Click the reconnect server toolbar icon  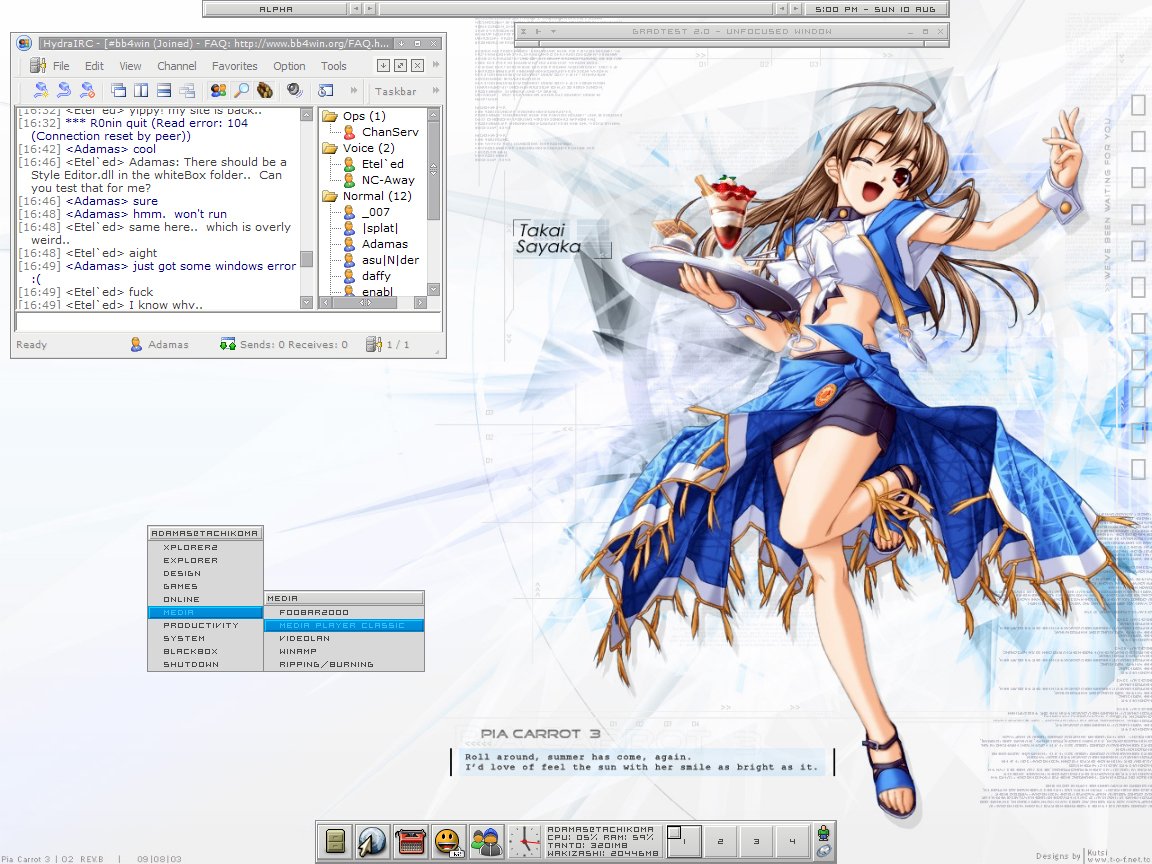point(65,90)
